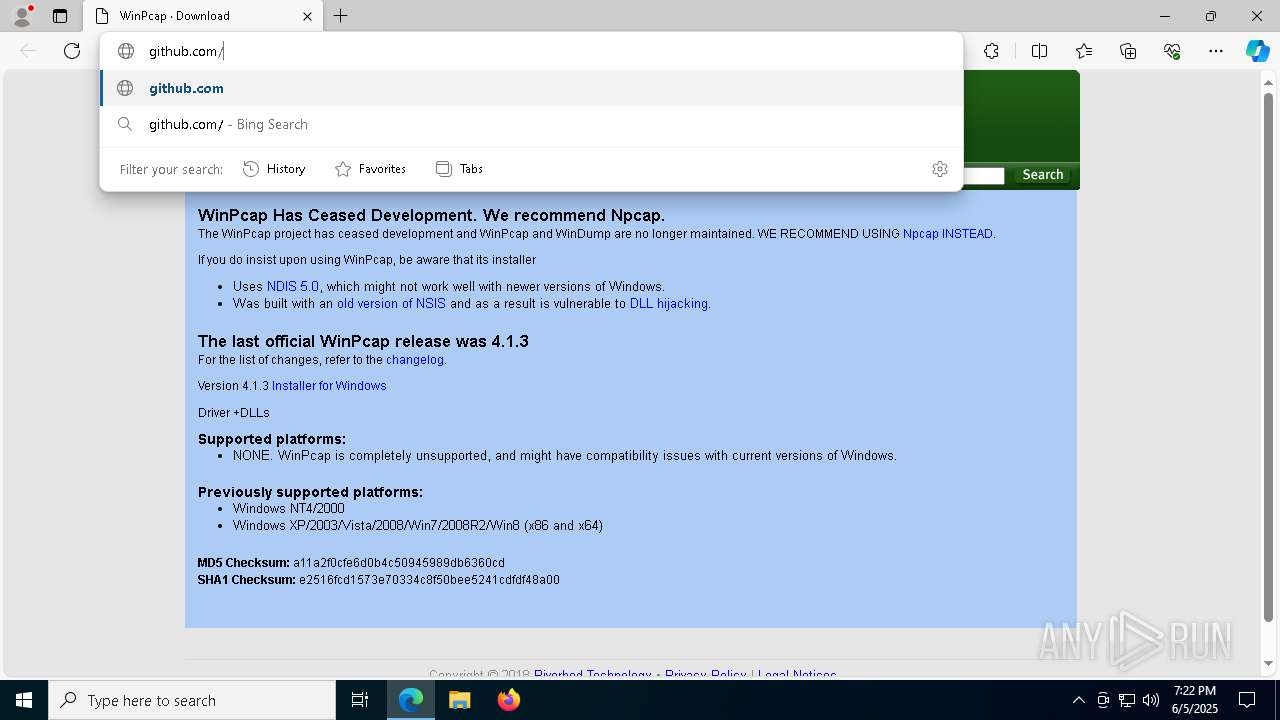Open the Copilot sidebar icon
The image size is (1280, 720).
(x=1257, y=51)
